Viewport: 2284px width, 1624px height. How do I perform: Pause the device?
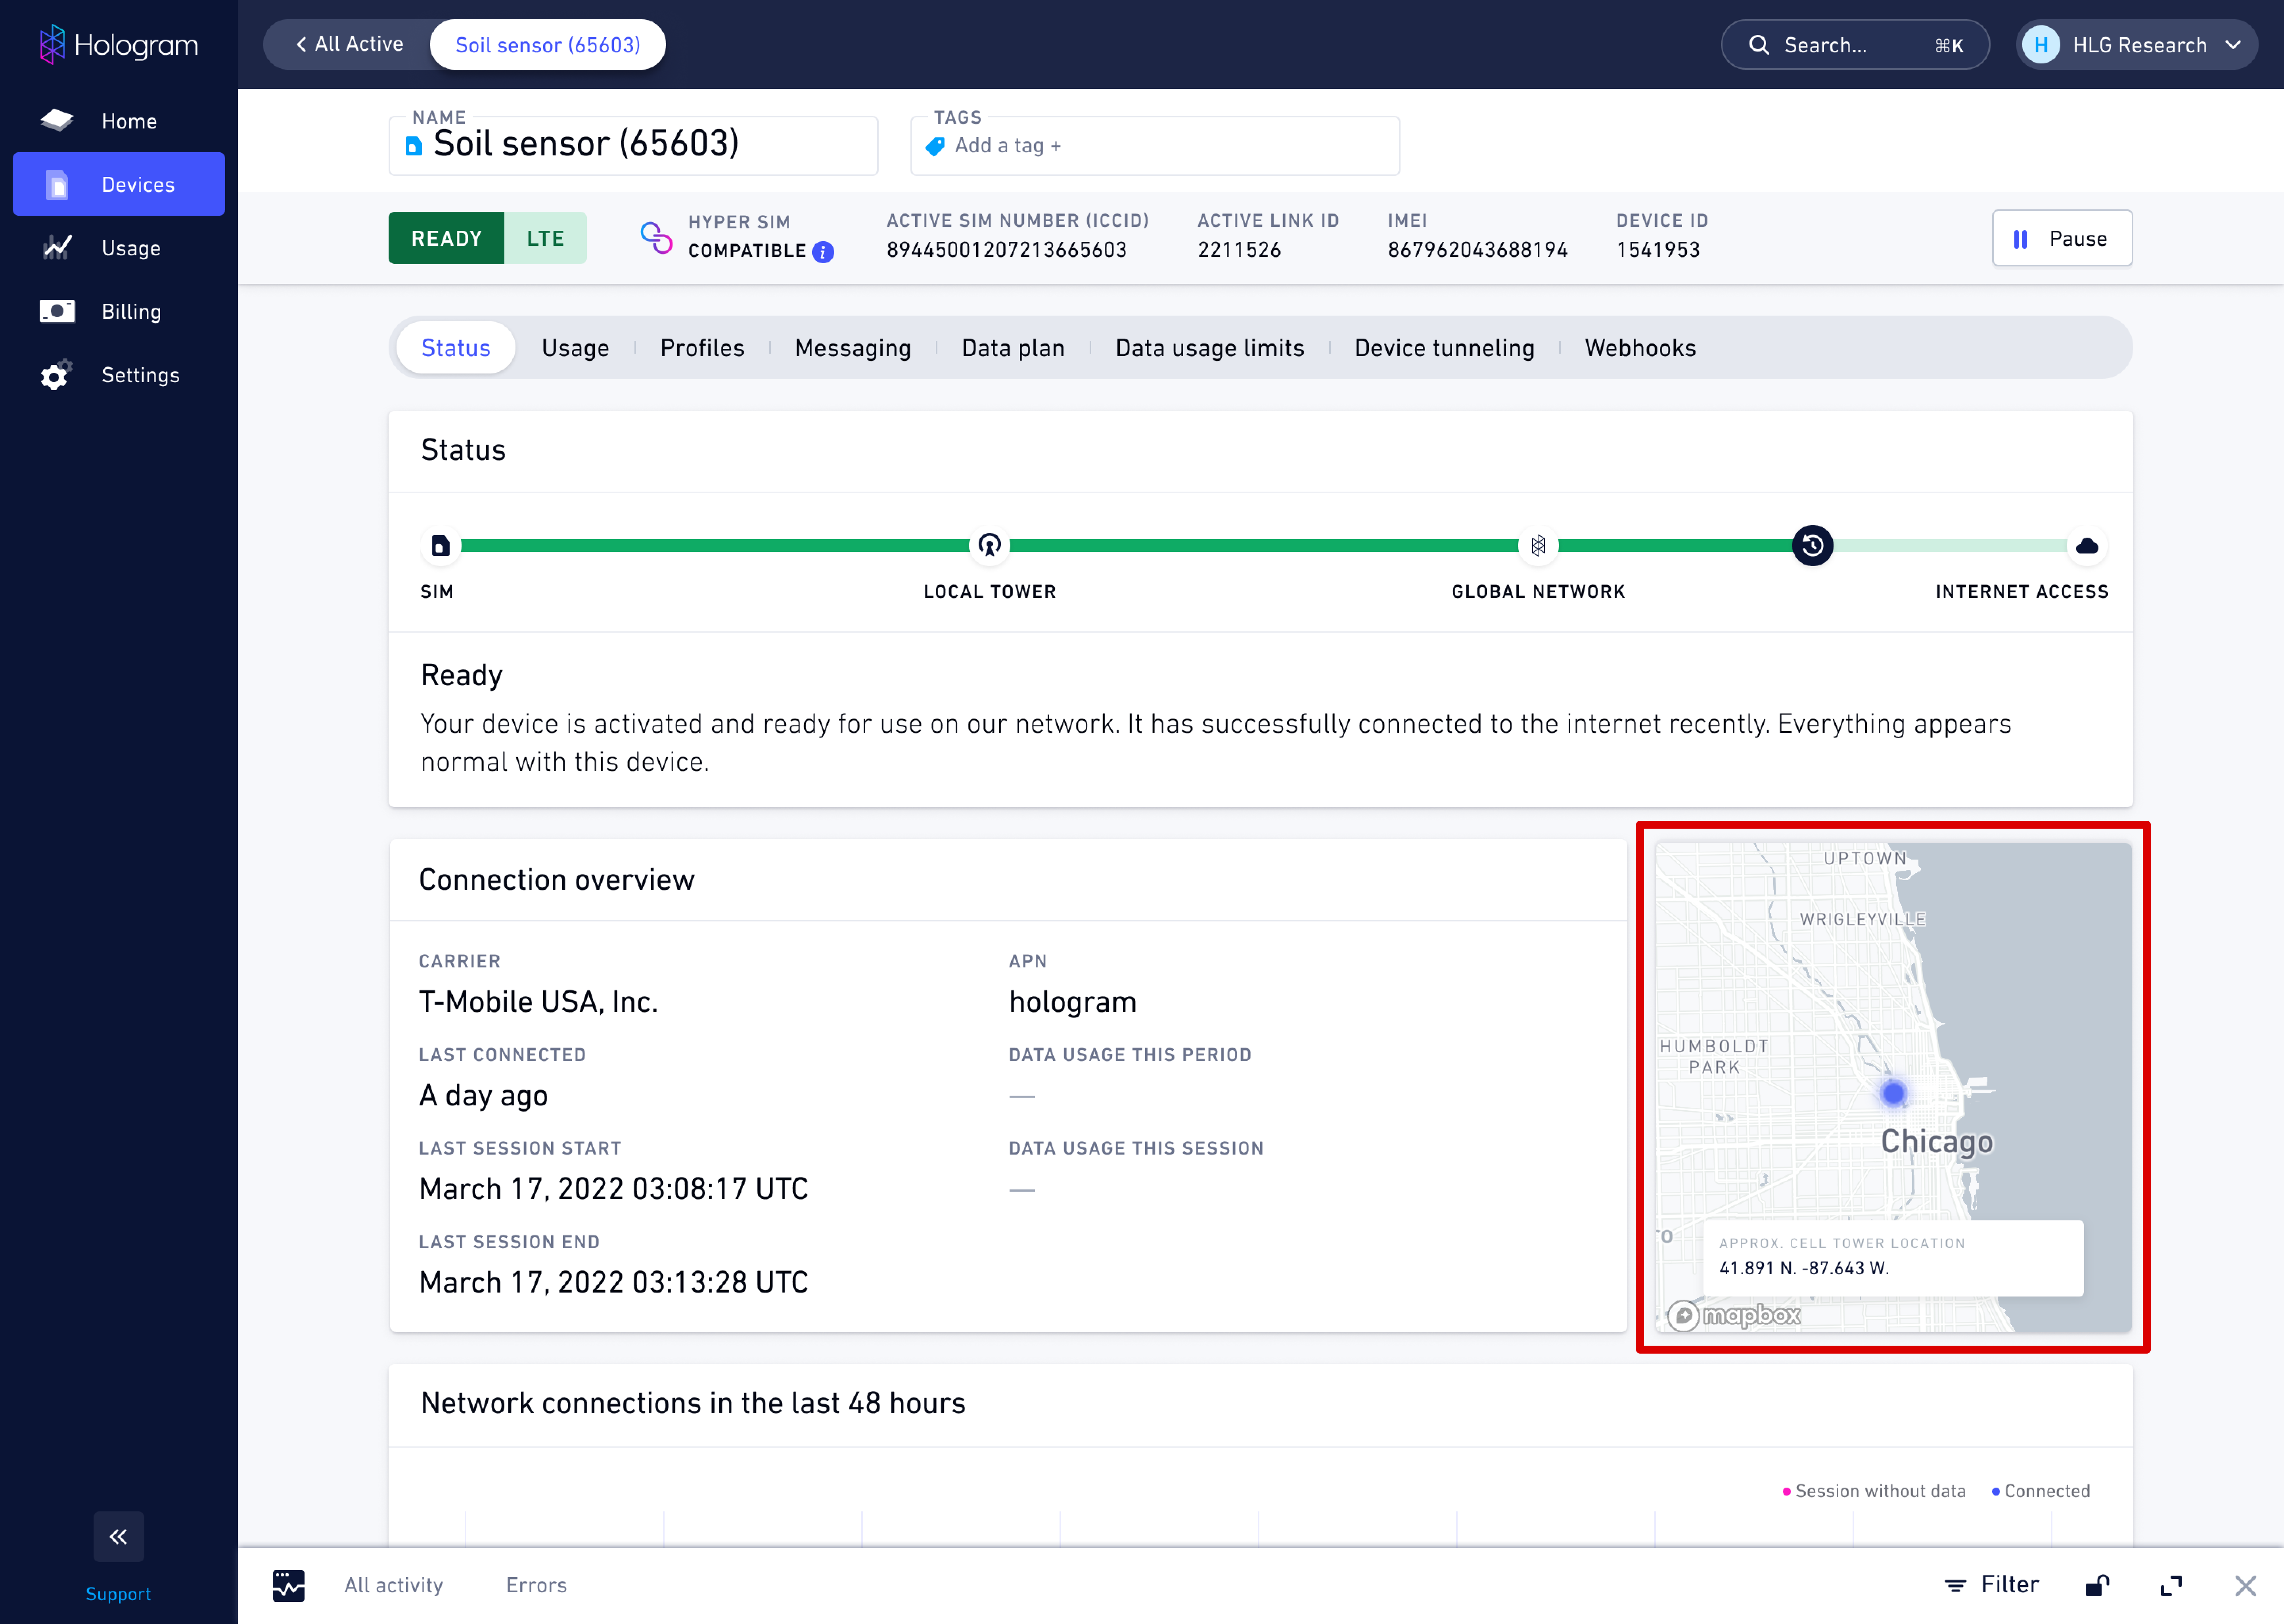(x=2062, y=238)
